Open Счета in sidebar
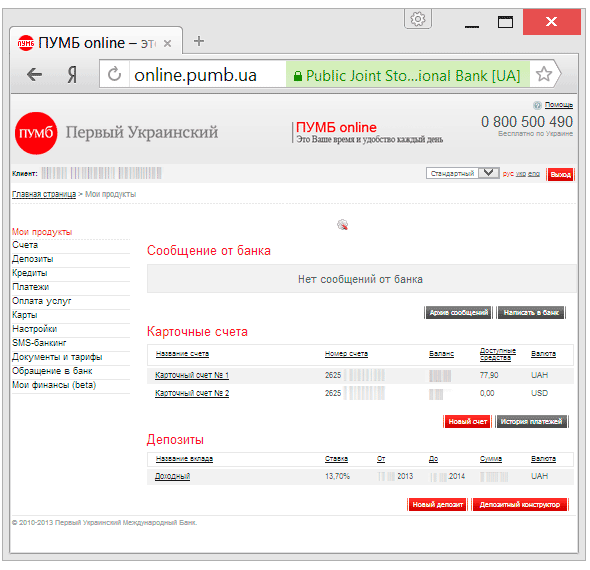Image resolution: width=590 pixels, height=570 pixels. tap(25, 245)
